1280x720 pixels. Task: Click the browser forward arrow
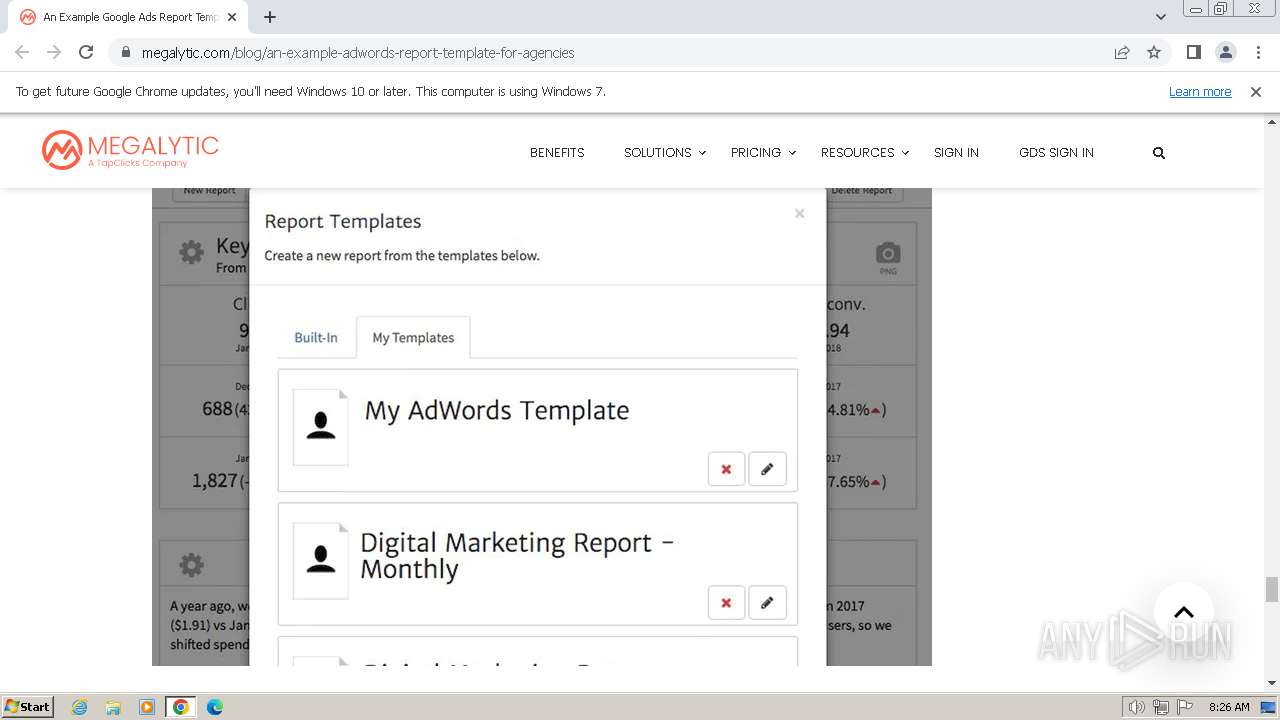tap(54, 52)
